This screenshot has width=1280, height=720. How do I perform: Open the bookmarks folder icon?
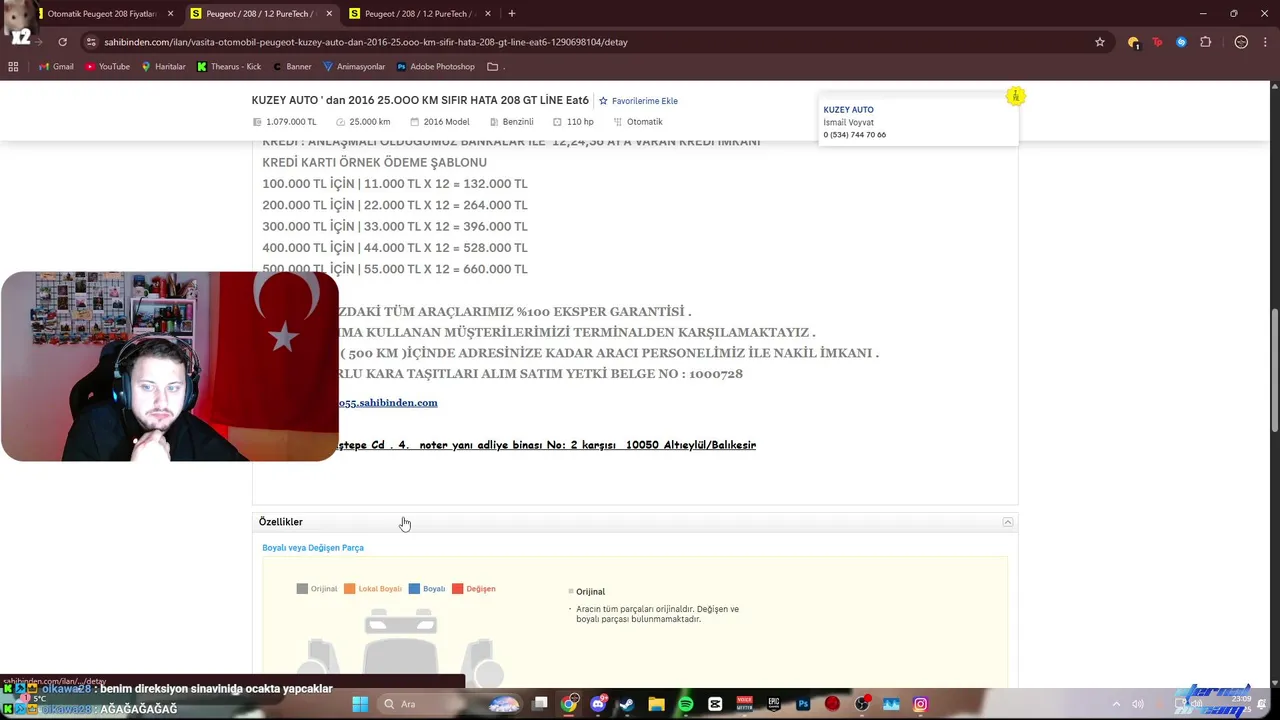point(492,67)
